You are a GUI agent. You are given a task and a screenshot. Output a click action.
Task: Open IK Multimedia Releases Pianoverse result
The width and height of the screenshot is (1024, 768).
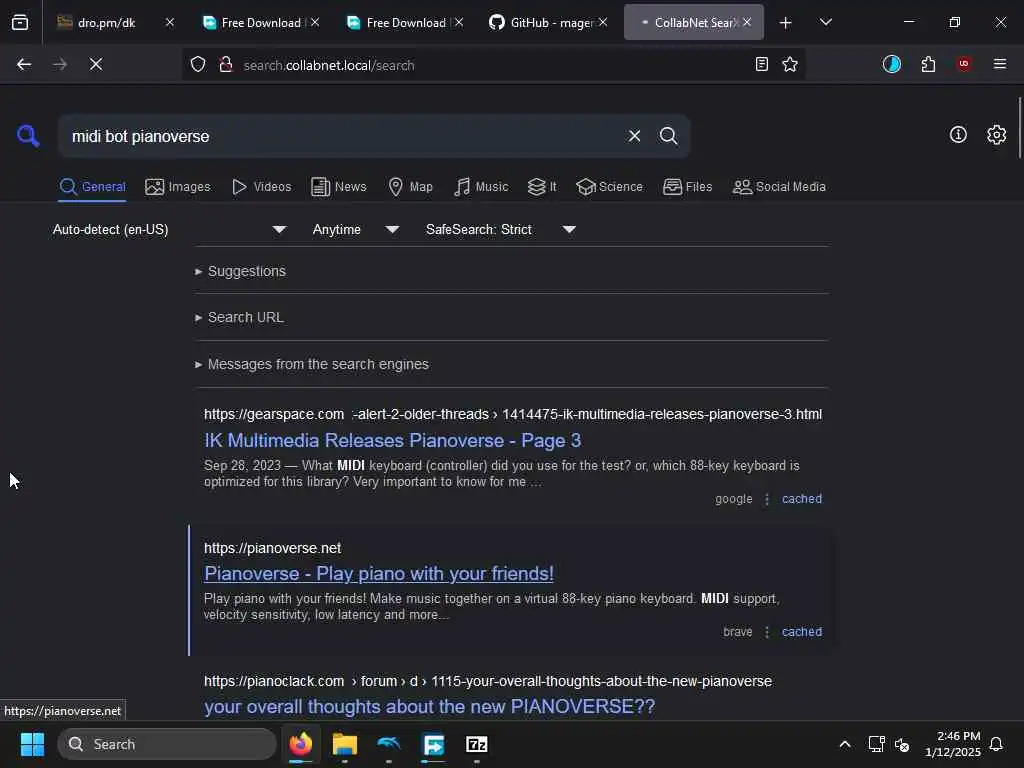tap(392, 441)
